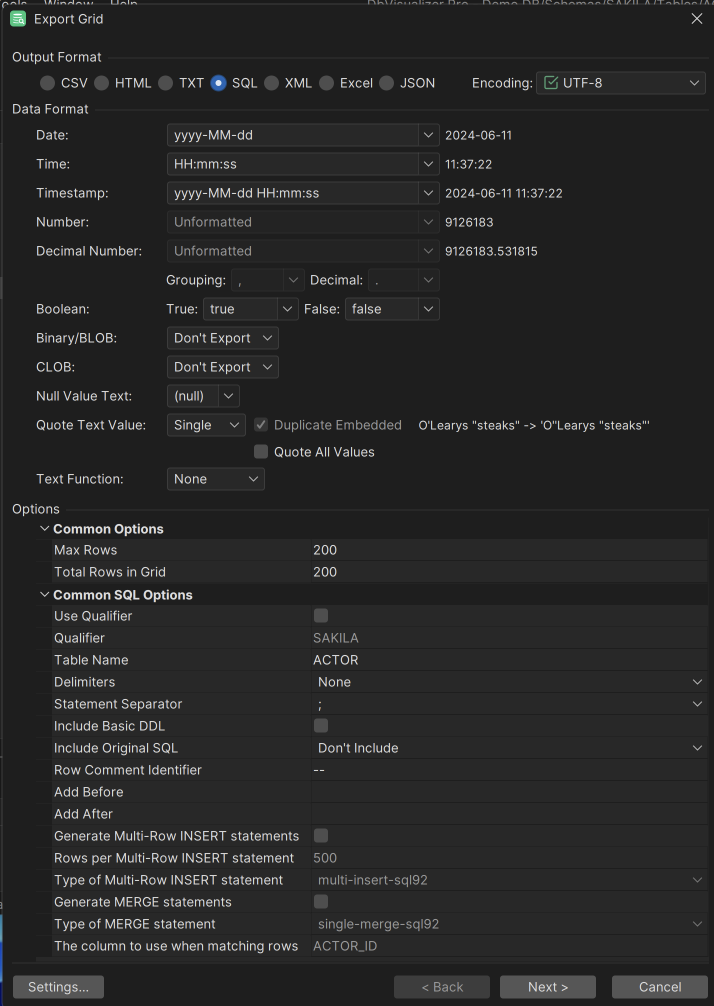Click the Export Grid dialog title icon
The image size is (714, 1006).
(x=18, y=18)
